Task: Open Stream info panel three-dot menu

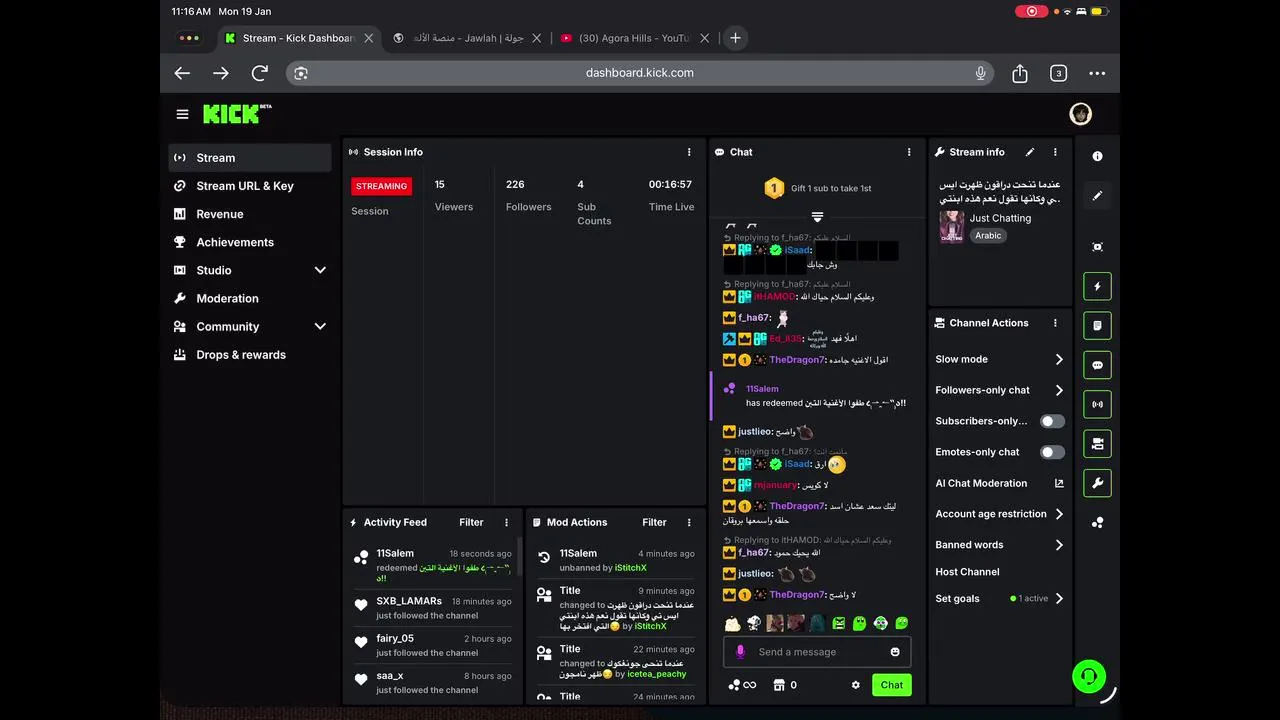Action: 1055,152
